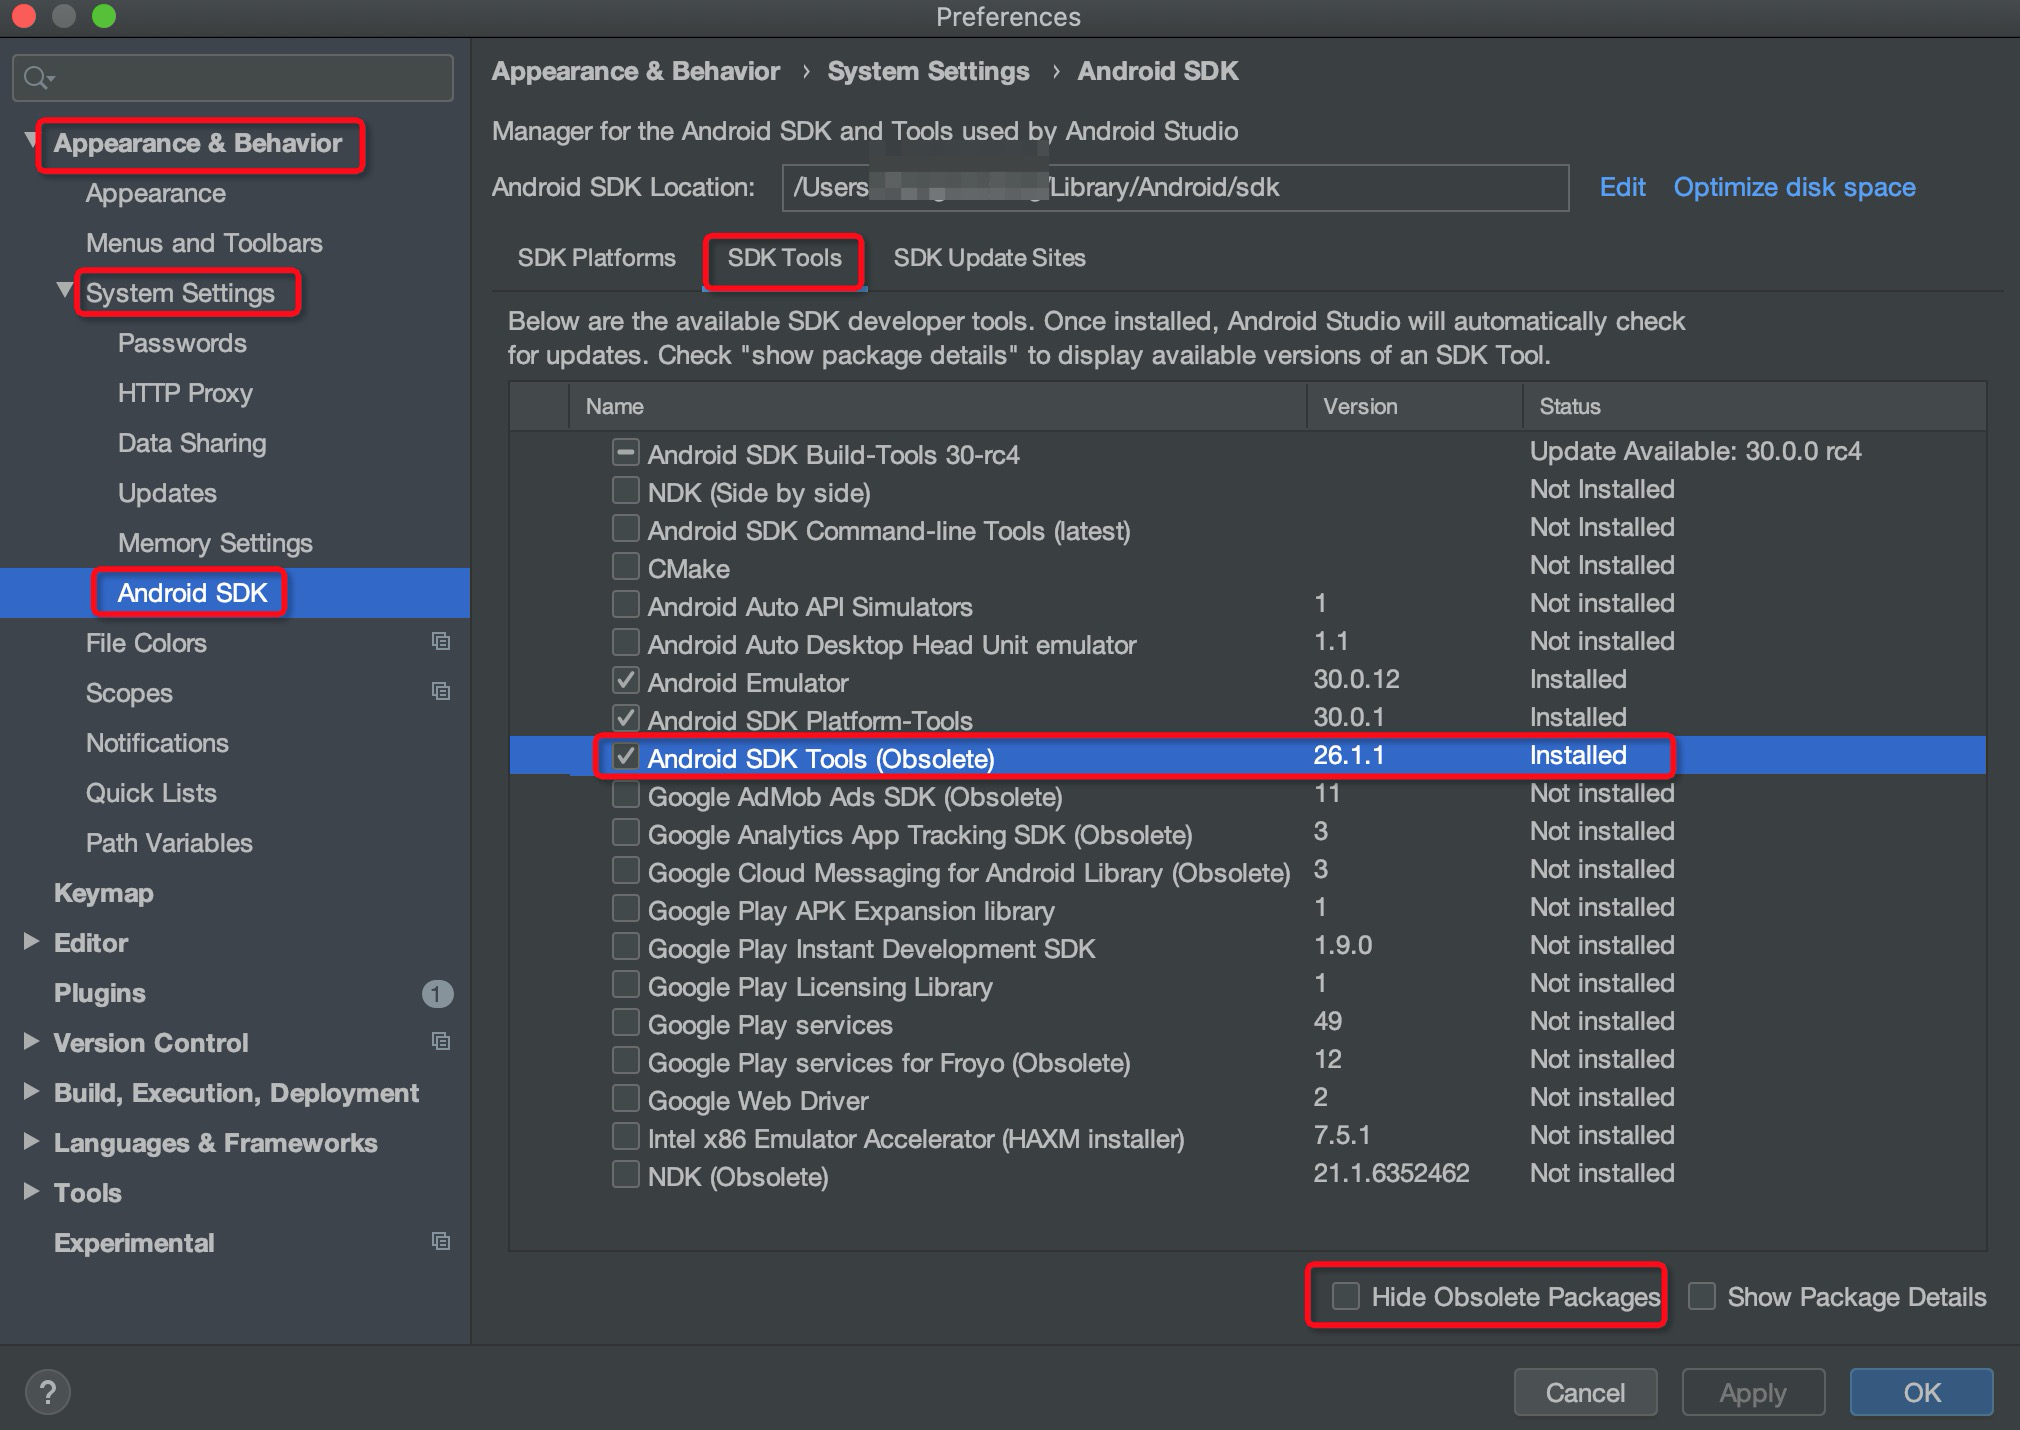Click the Optimize disk space link
This screenshot has height=1430, width=2020.
(x=1794, y=188)
